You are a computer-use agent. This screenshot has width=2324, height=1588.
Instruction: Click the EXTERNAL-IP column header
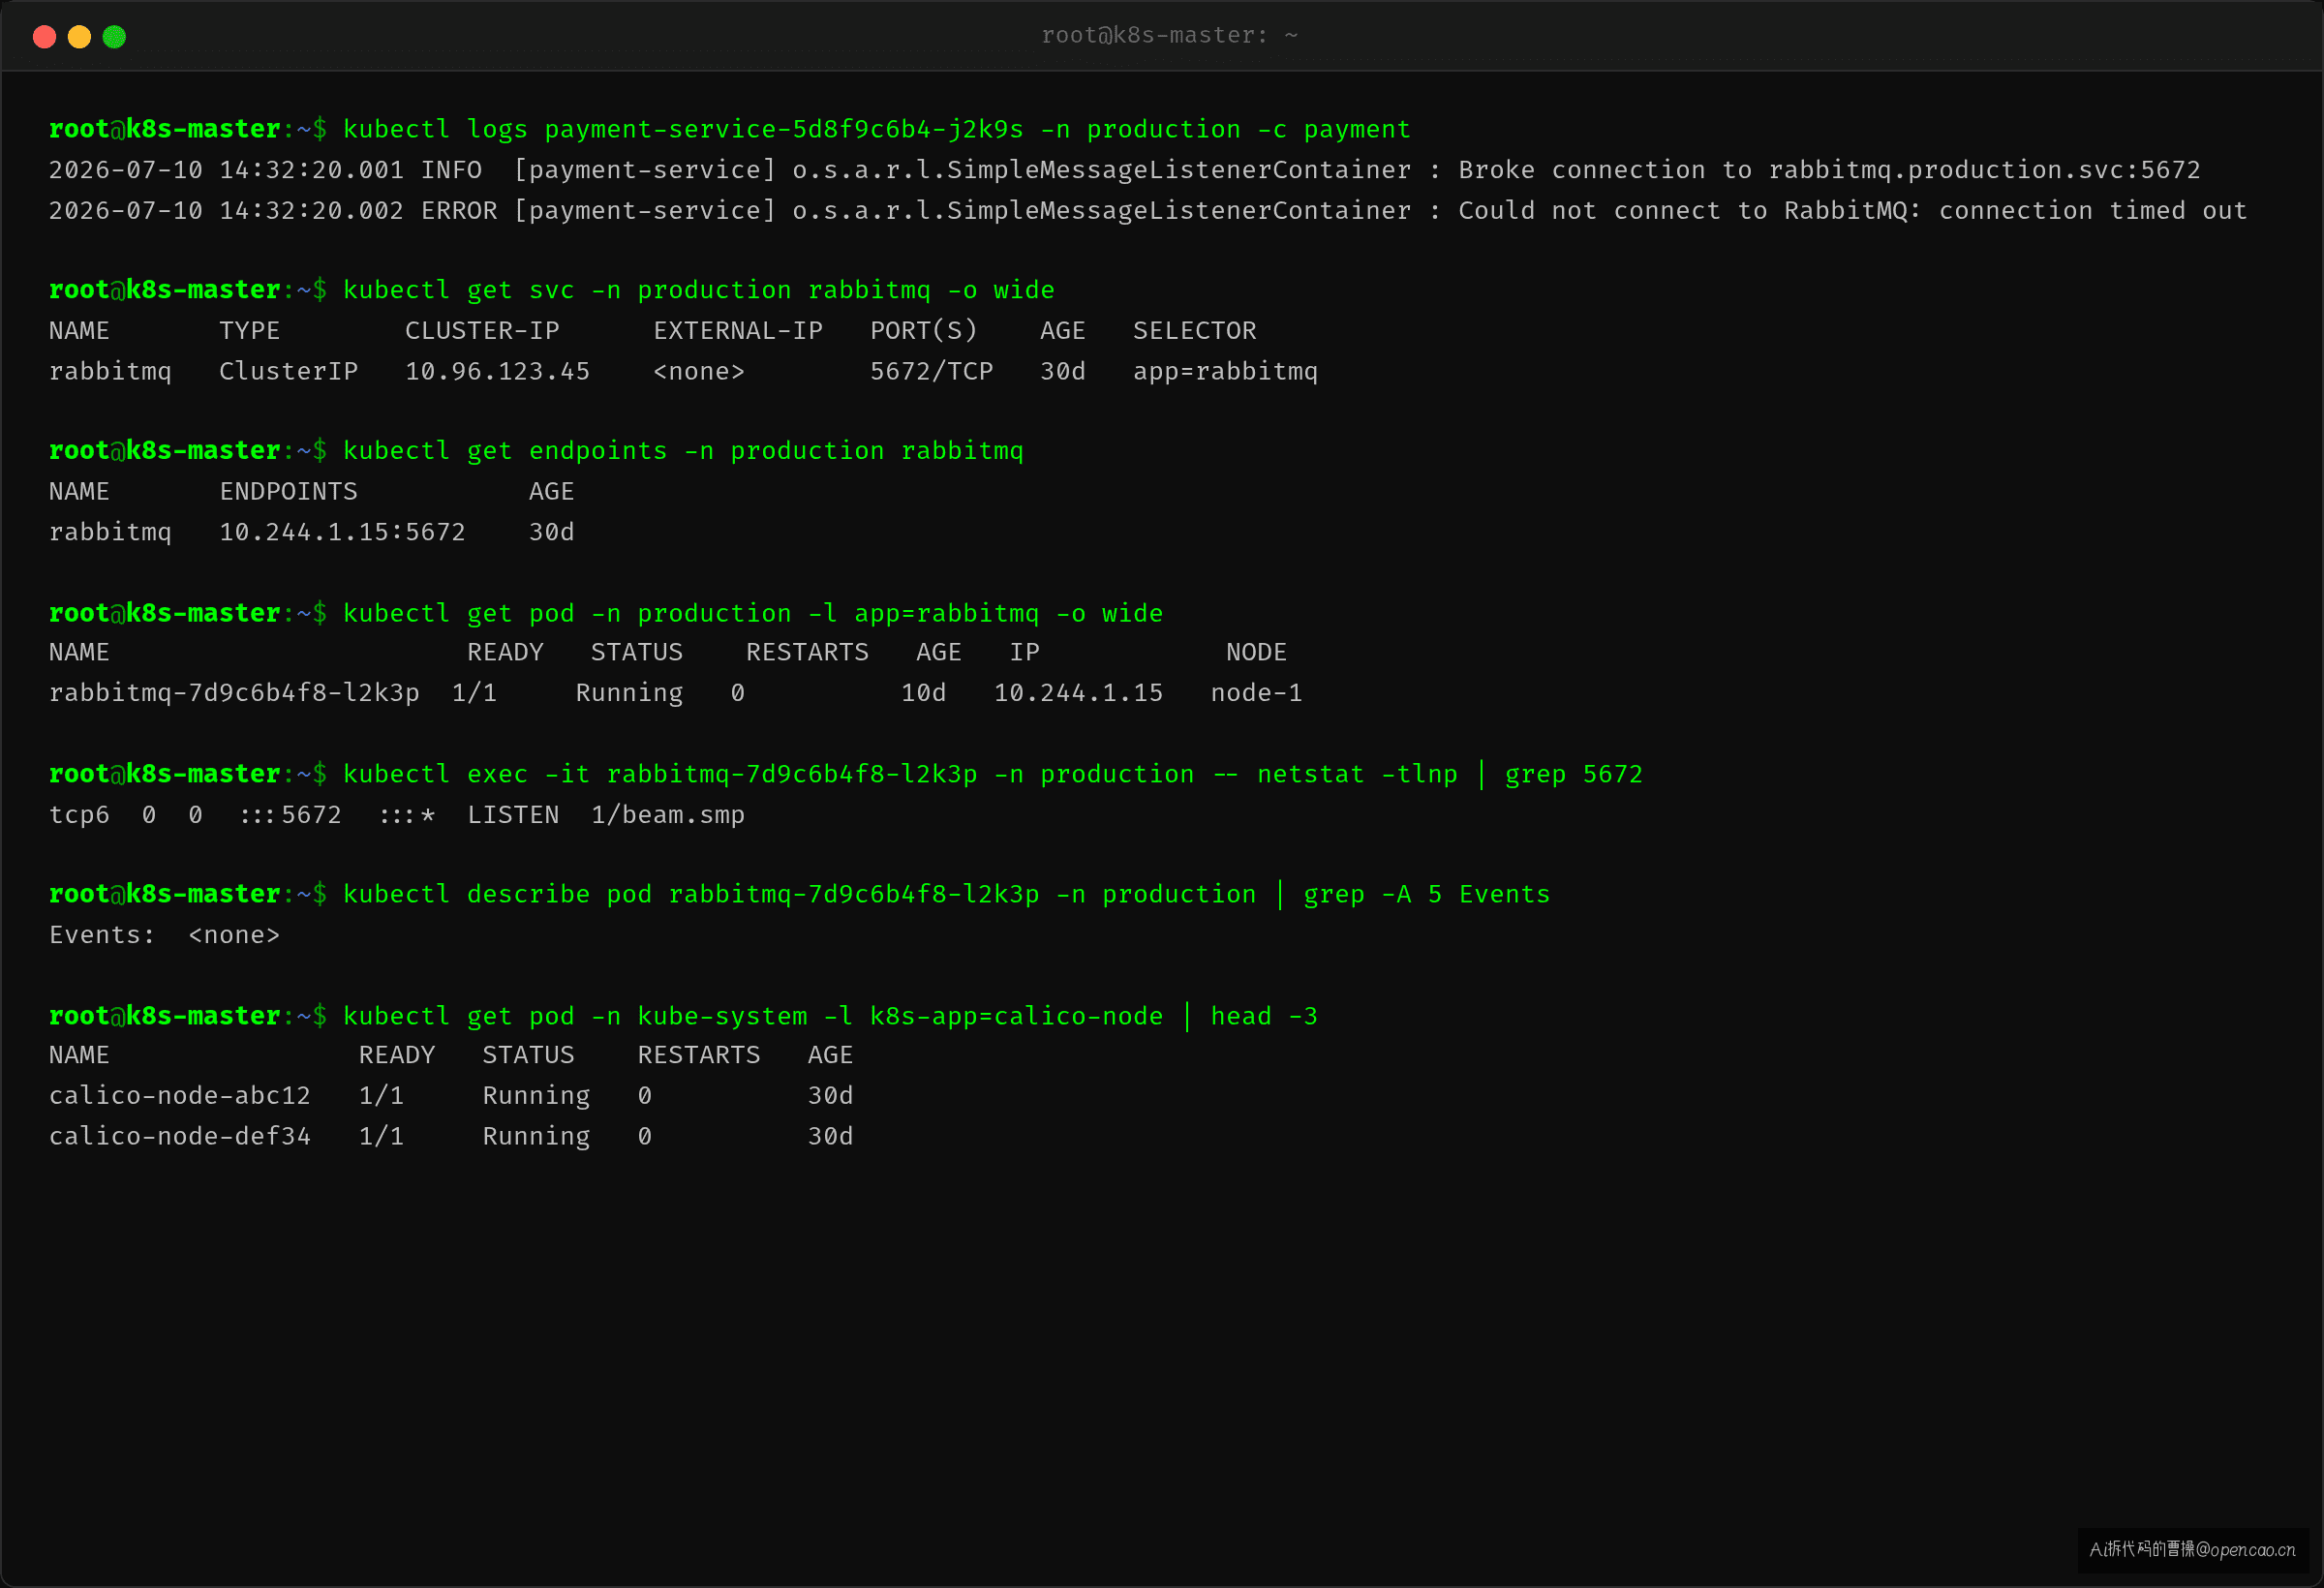point(738,331)
